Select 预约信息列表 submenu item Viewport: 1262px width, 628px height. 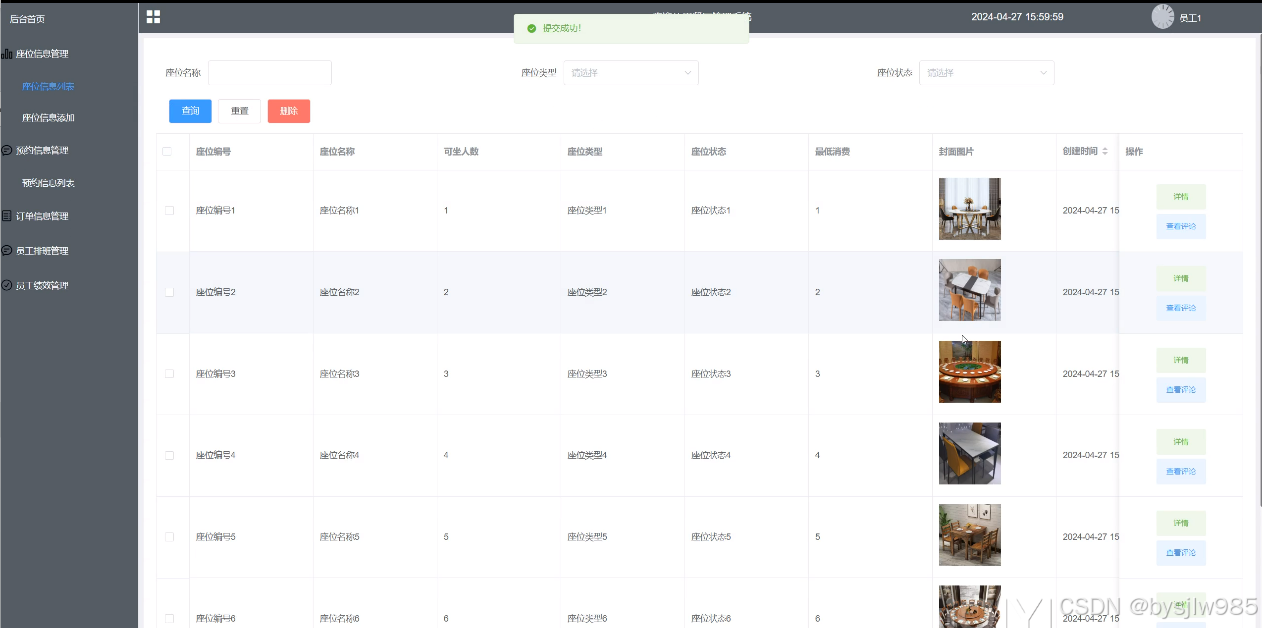coord(48,184)
